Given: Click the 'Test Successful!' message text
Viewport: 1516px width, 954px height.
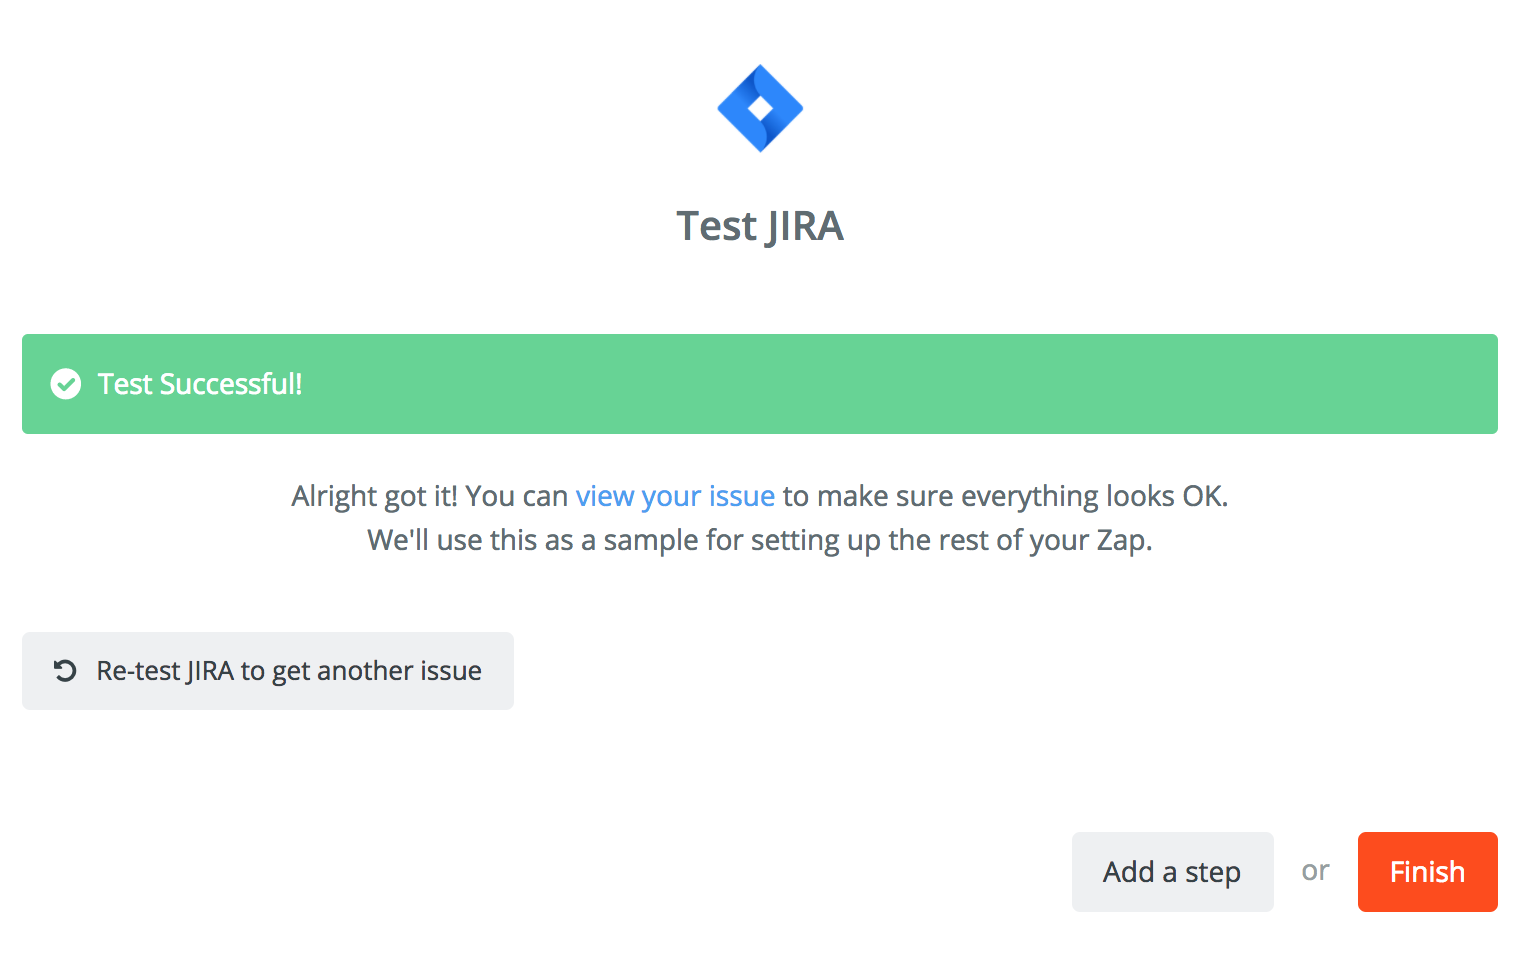Looking at the screenshot, I should click(x=200, y=384).
